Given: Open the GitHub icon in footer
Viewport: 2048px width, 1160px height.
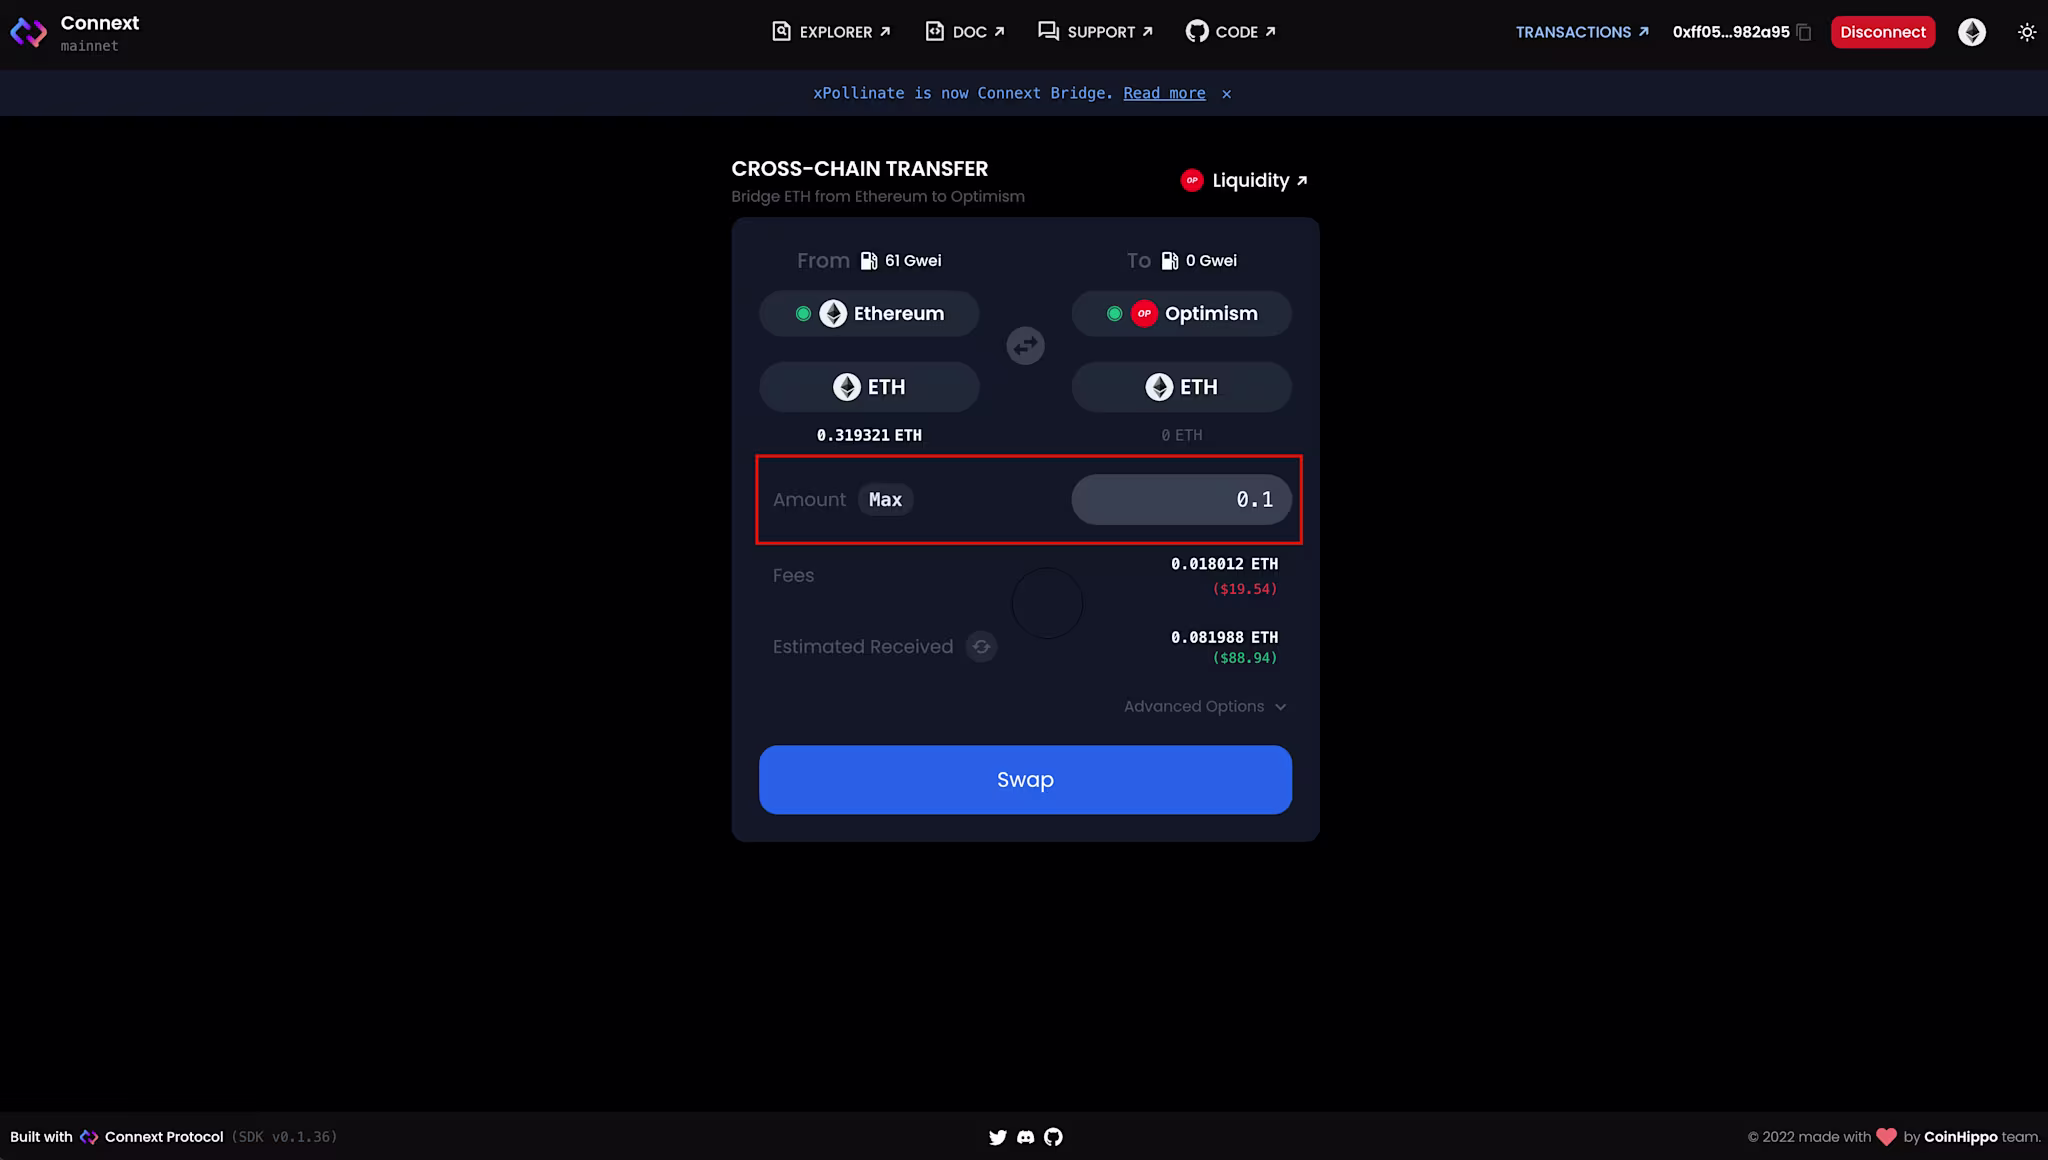Looking at the screenshot, I should tap(1053, 1137).
